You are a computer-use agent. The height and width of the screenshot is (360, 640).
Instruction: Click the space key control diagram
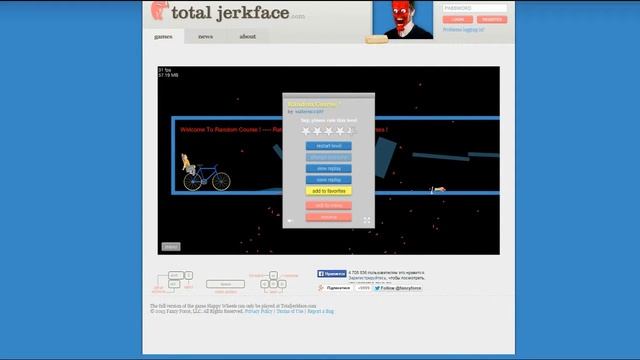tap(225, 284)
